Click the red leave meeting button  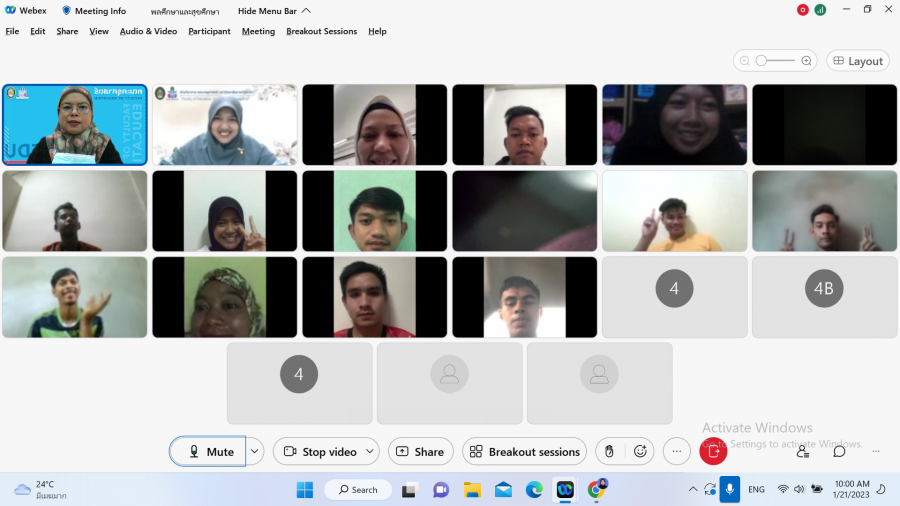[x=713, y=452]
